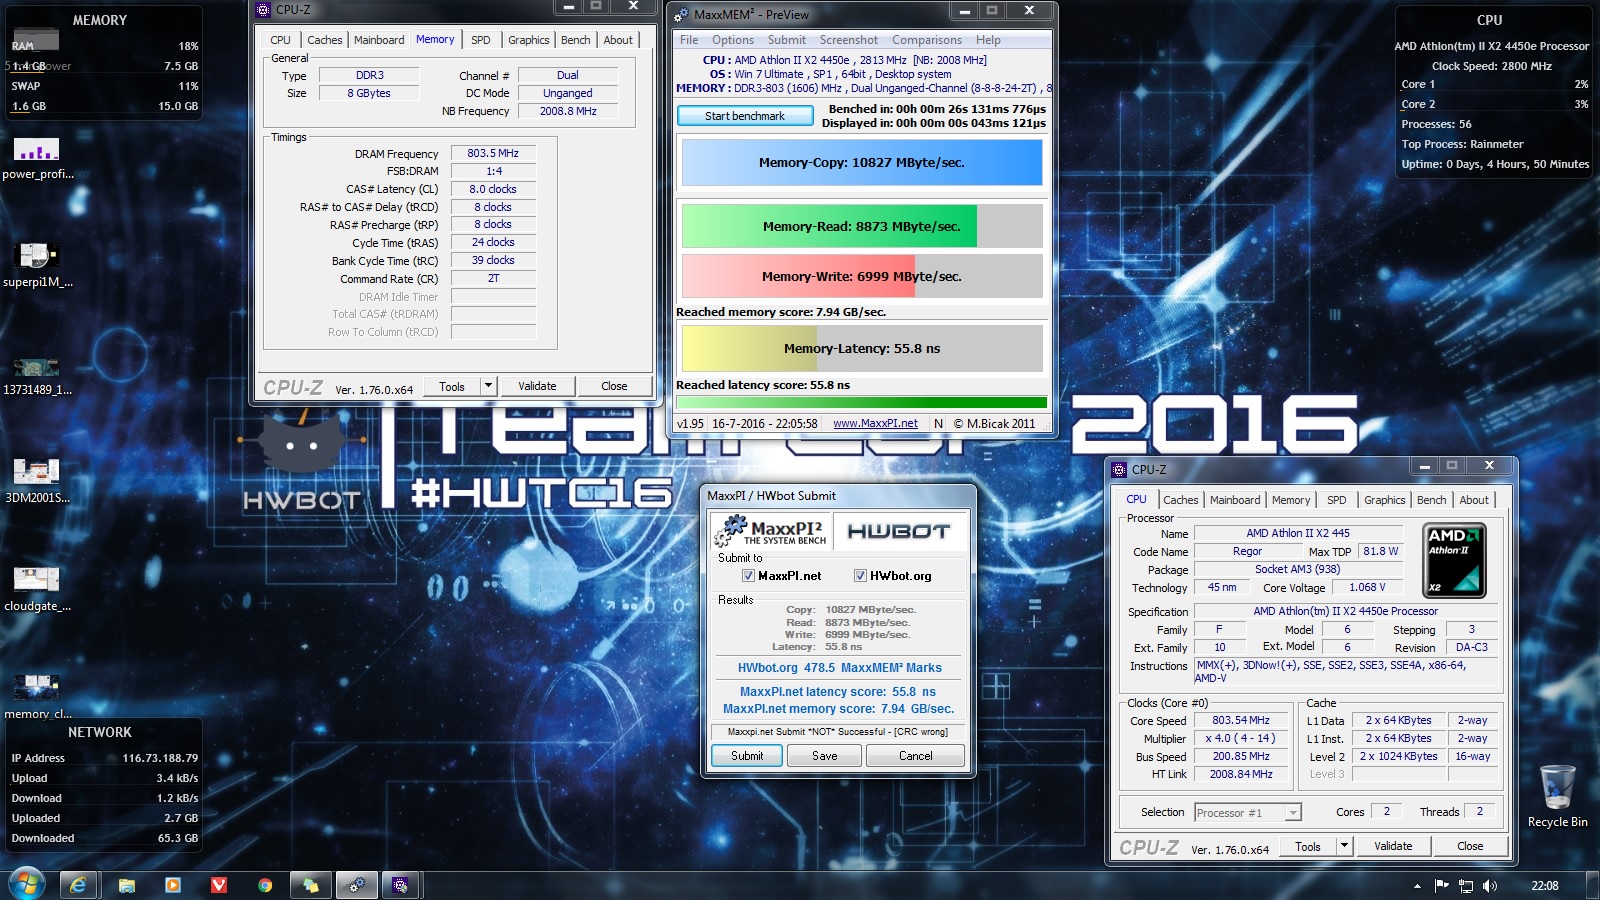Image resolution: width=1600 pixels, height=900 pixels.
Task: Switch to Mainboard tab in lower CPU-Z
Action: 1235,500
